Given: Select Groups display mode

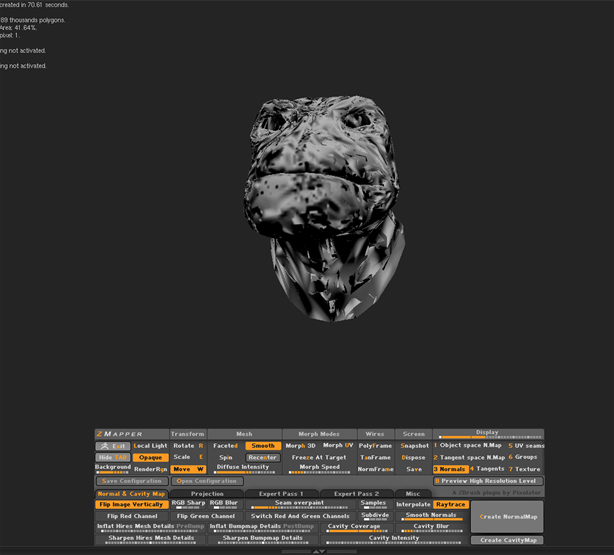Looking at the screenshot, I should pos(526,457).
